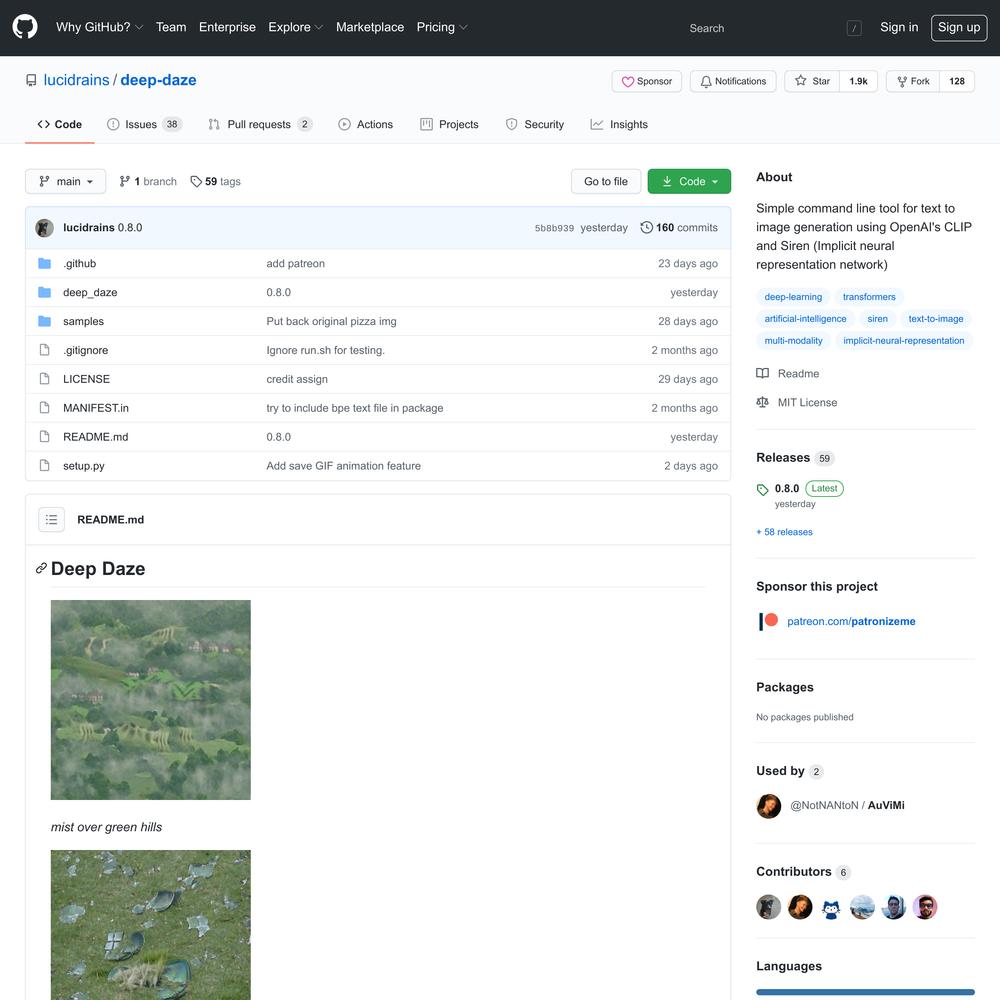The height and width of the screenshot is (1000, 1000).
Task: Click the slash shortcut key icon
Action: pos(854,28)
